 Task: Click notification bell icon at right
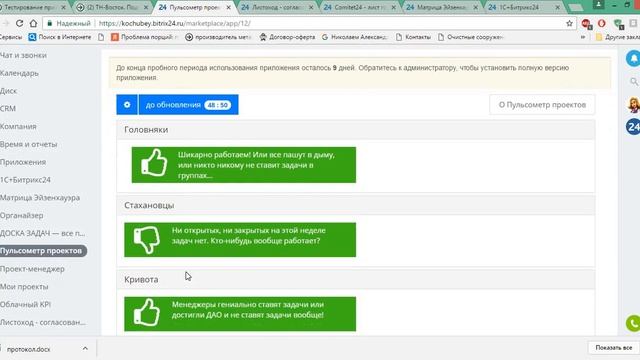633,58
